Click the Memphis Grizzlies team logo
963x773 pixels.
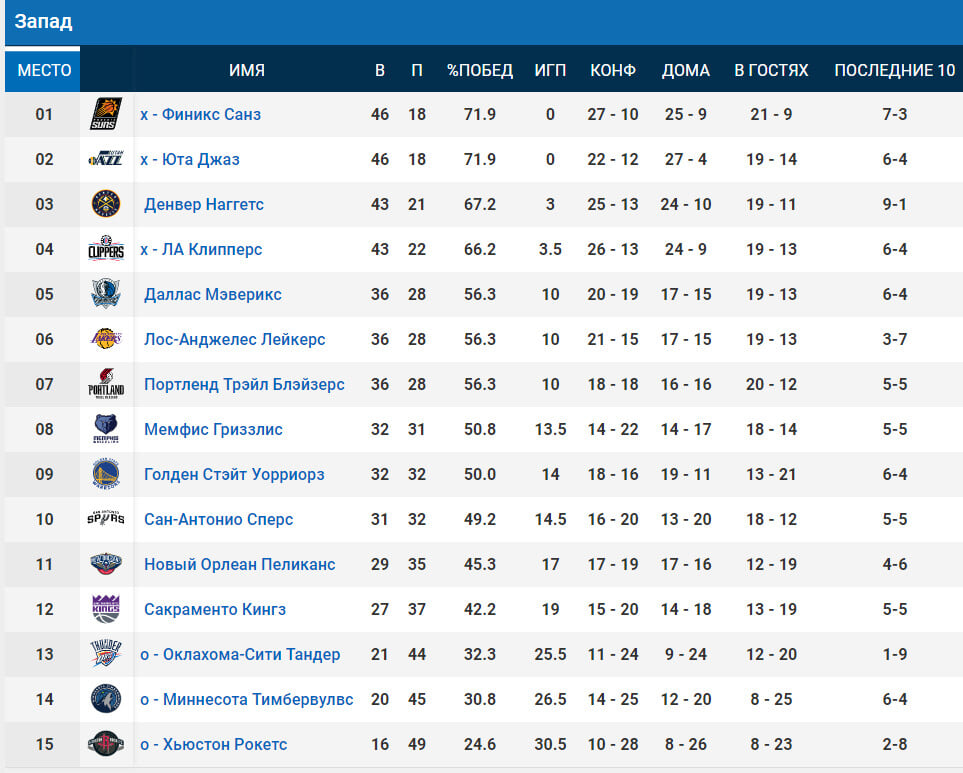106,429
